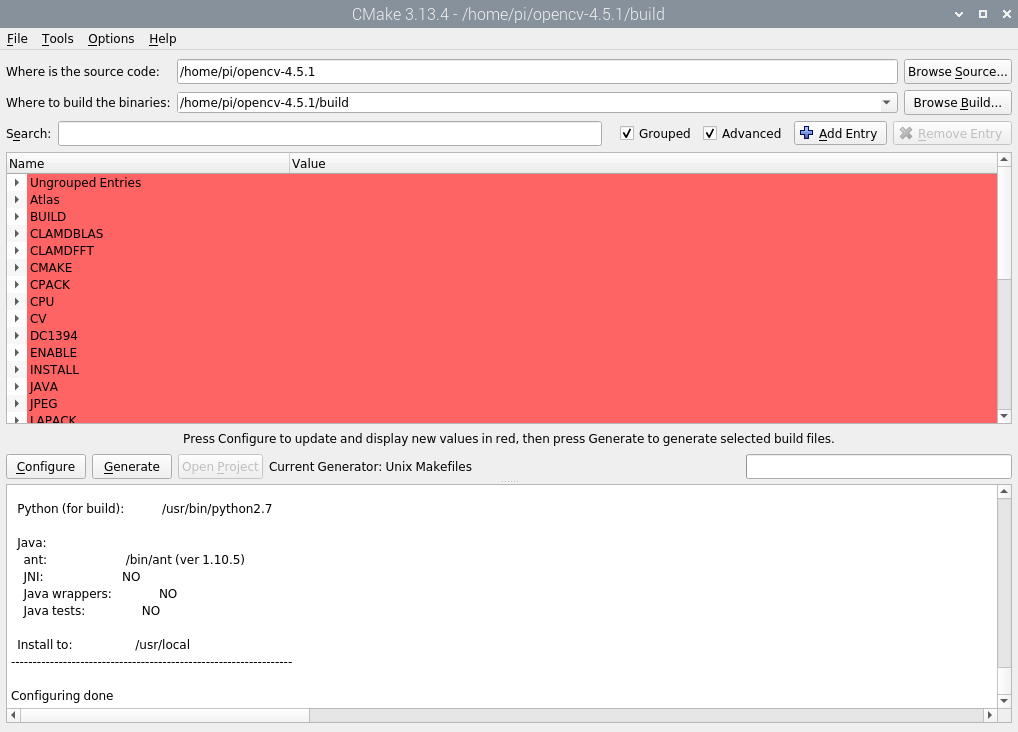Expand the INSTALL group arrow
1018x732 pixels.
[x=17, y=370]
